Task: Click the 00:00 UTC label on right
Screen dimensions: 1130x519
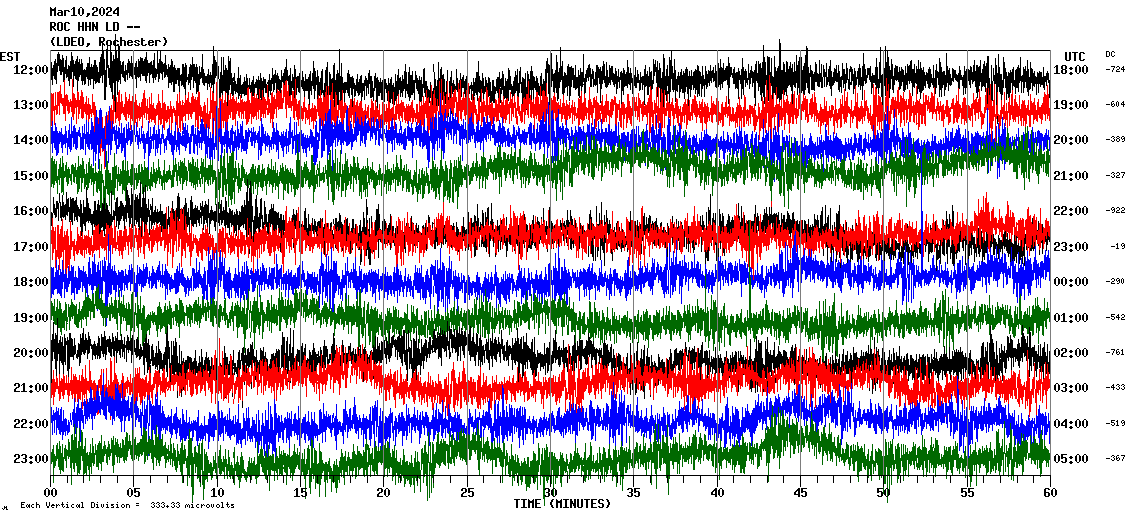Action: (x=1070, y=282)
